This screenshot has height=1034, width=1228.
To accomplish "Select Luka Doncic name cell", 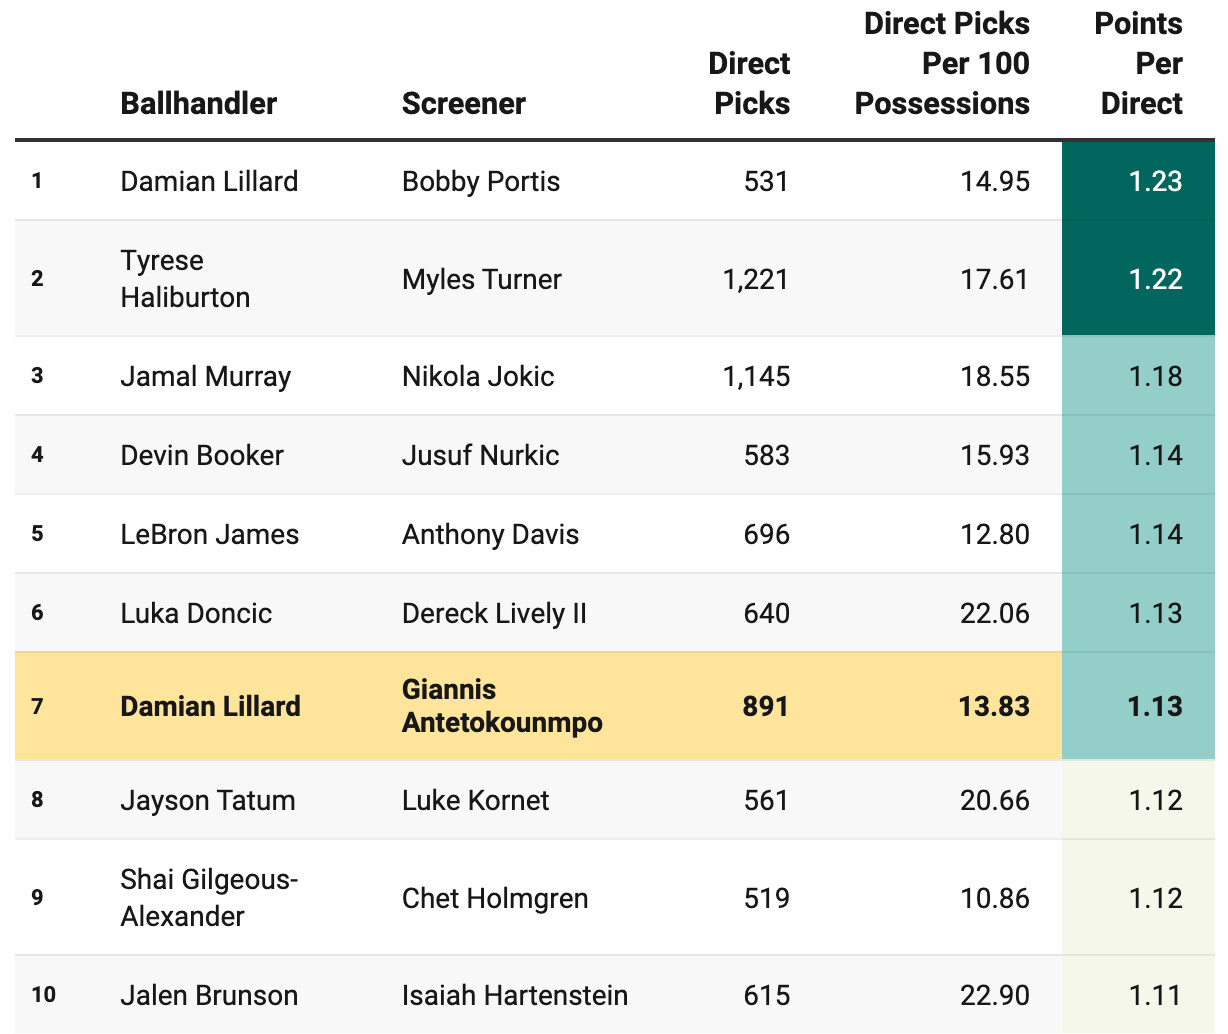I will [196, 614].
